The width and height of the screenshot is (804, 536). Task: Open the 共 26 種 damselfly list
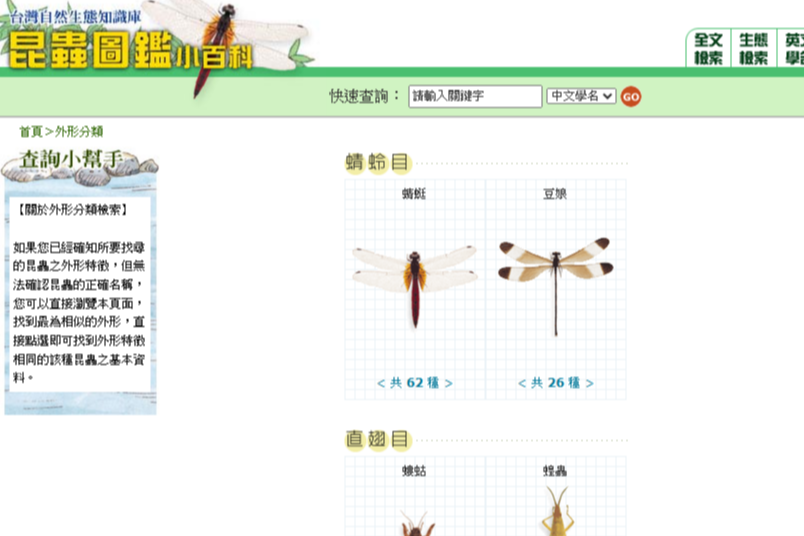[556, 383]
